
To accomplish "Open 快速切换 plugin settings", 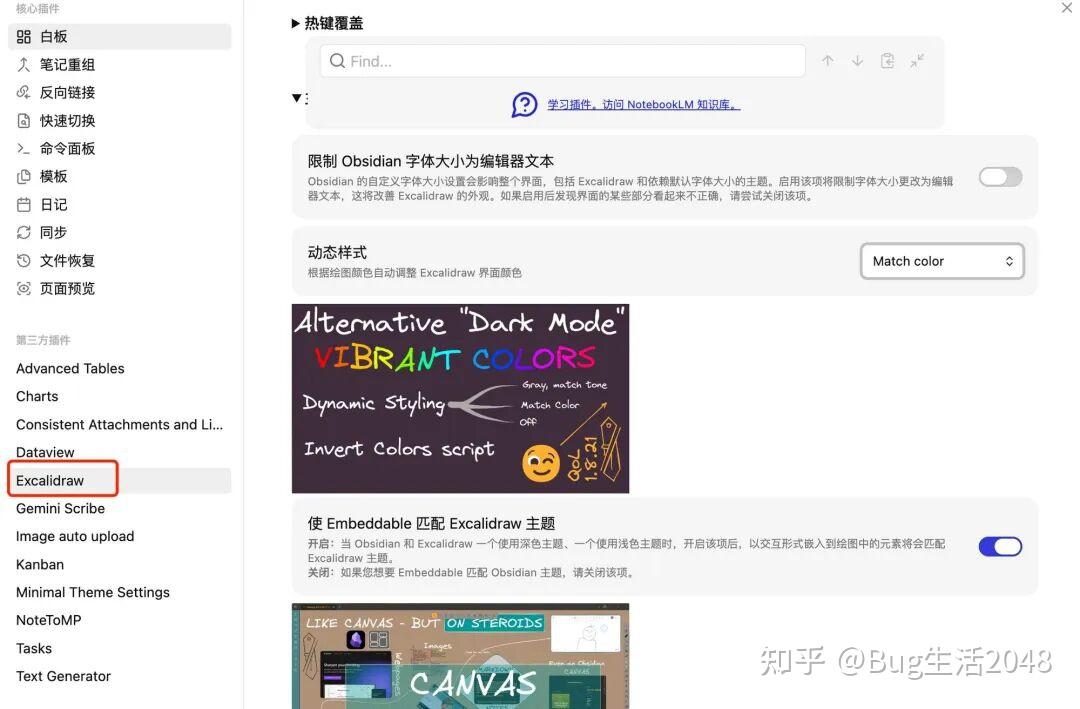I will (x=120, y=121).
